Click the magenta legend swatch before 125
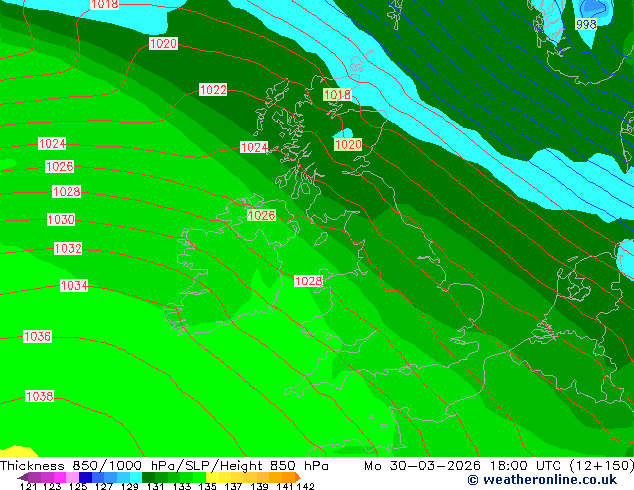Screen dimensions: 634x490 [x=59, y=477]
